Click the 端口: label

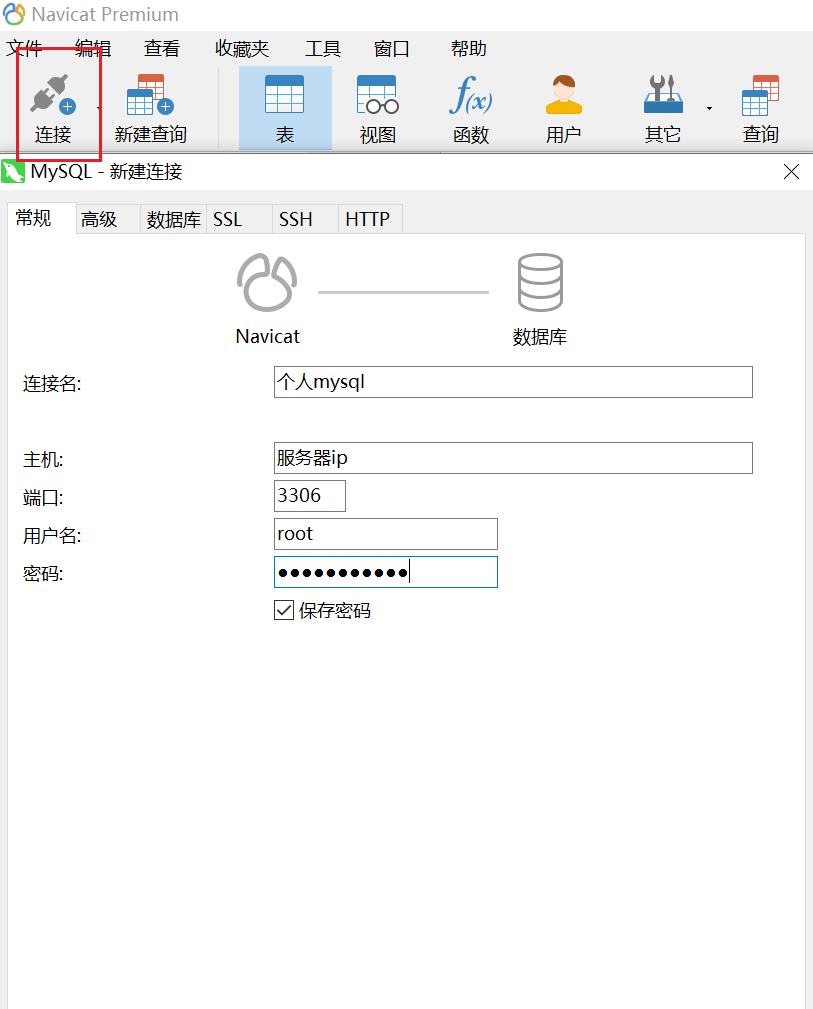43,497
